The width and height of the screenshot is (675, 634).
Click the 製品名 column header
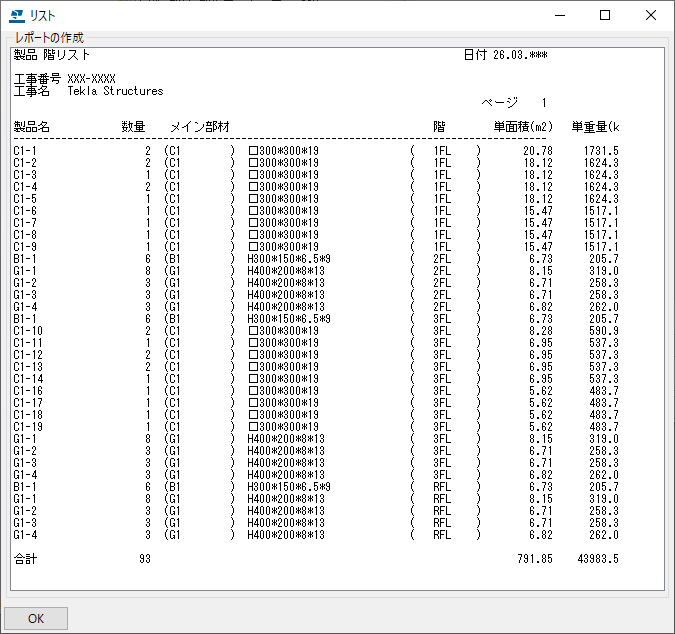pos(31,127)
